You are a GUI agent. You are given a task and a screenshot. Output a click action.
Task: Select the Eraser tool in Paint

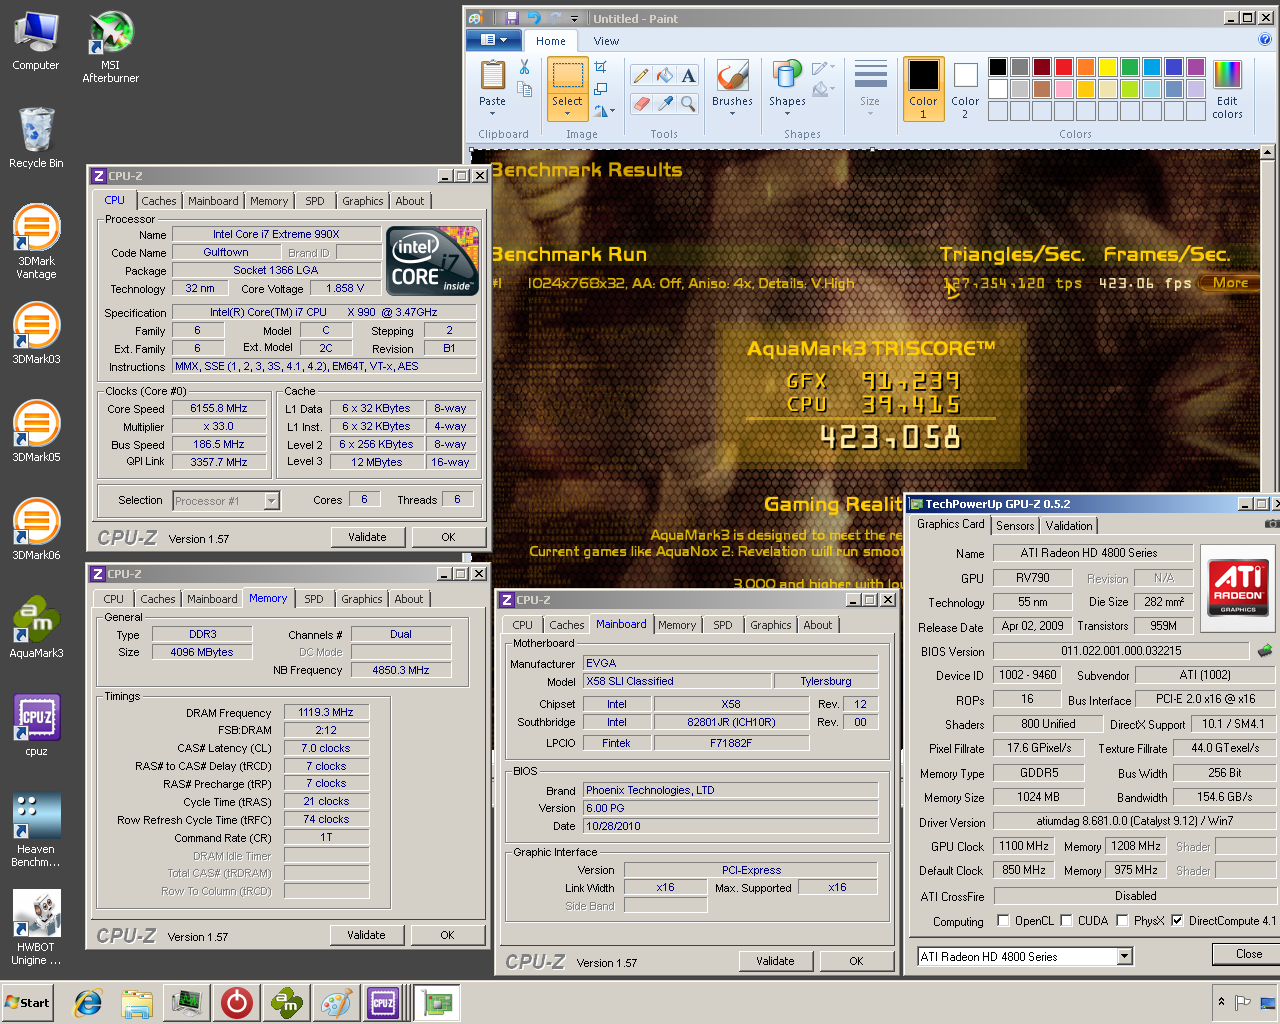pos(641,103)
